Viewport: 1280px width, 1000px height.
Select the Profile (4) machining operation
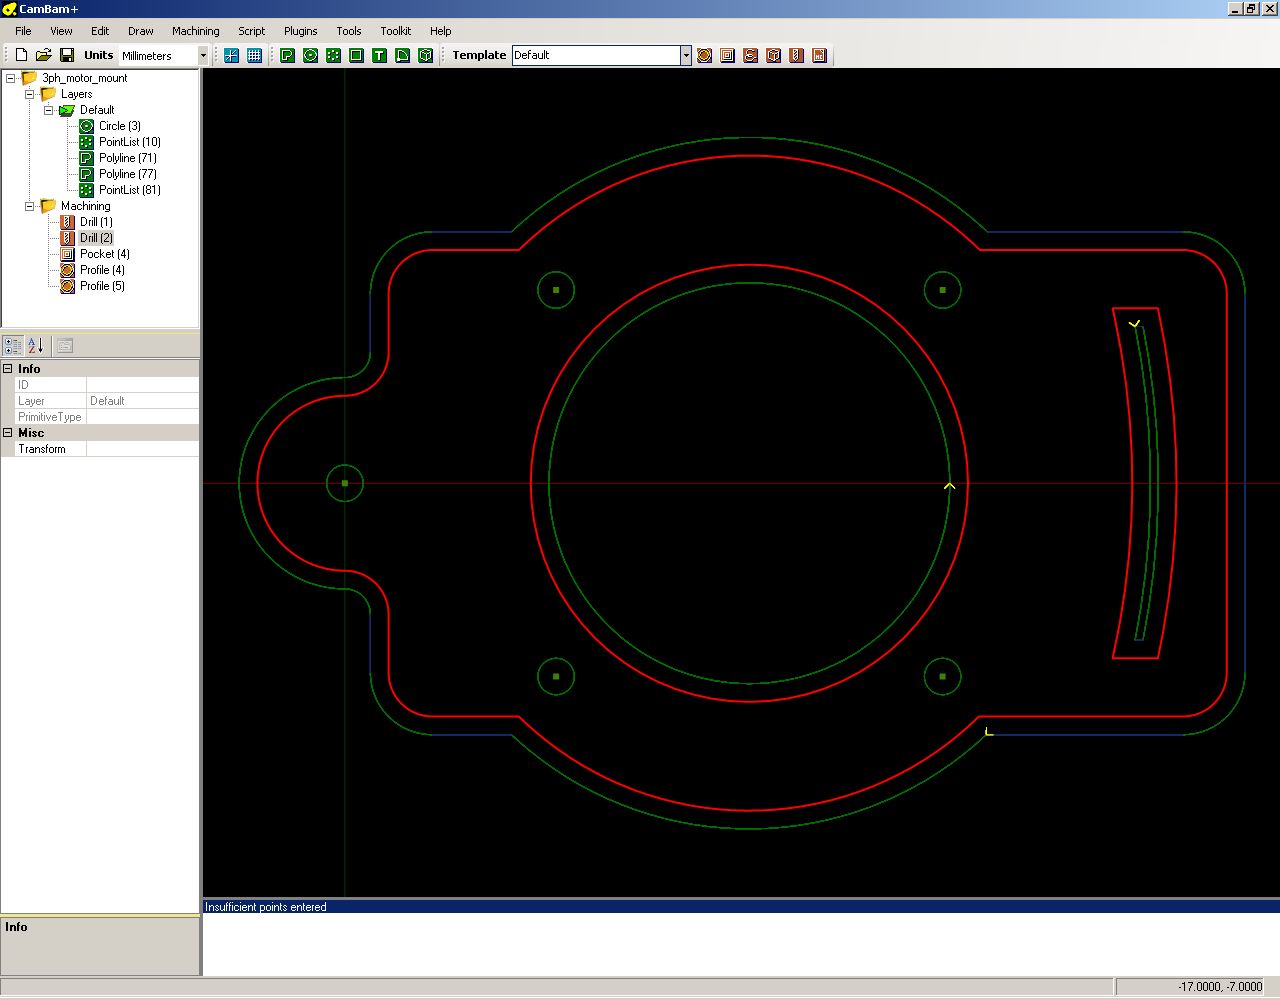click(102, 270)
